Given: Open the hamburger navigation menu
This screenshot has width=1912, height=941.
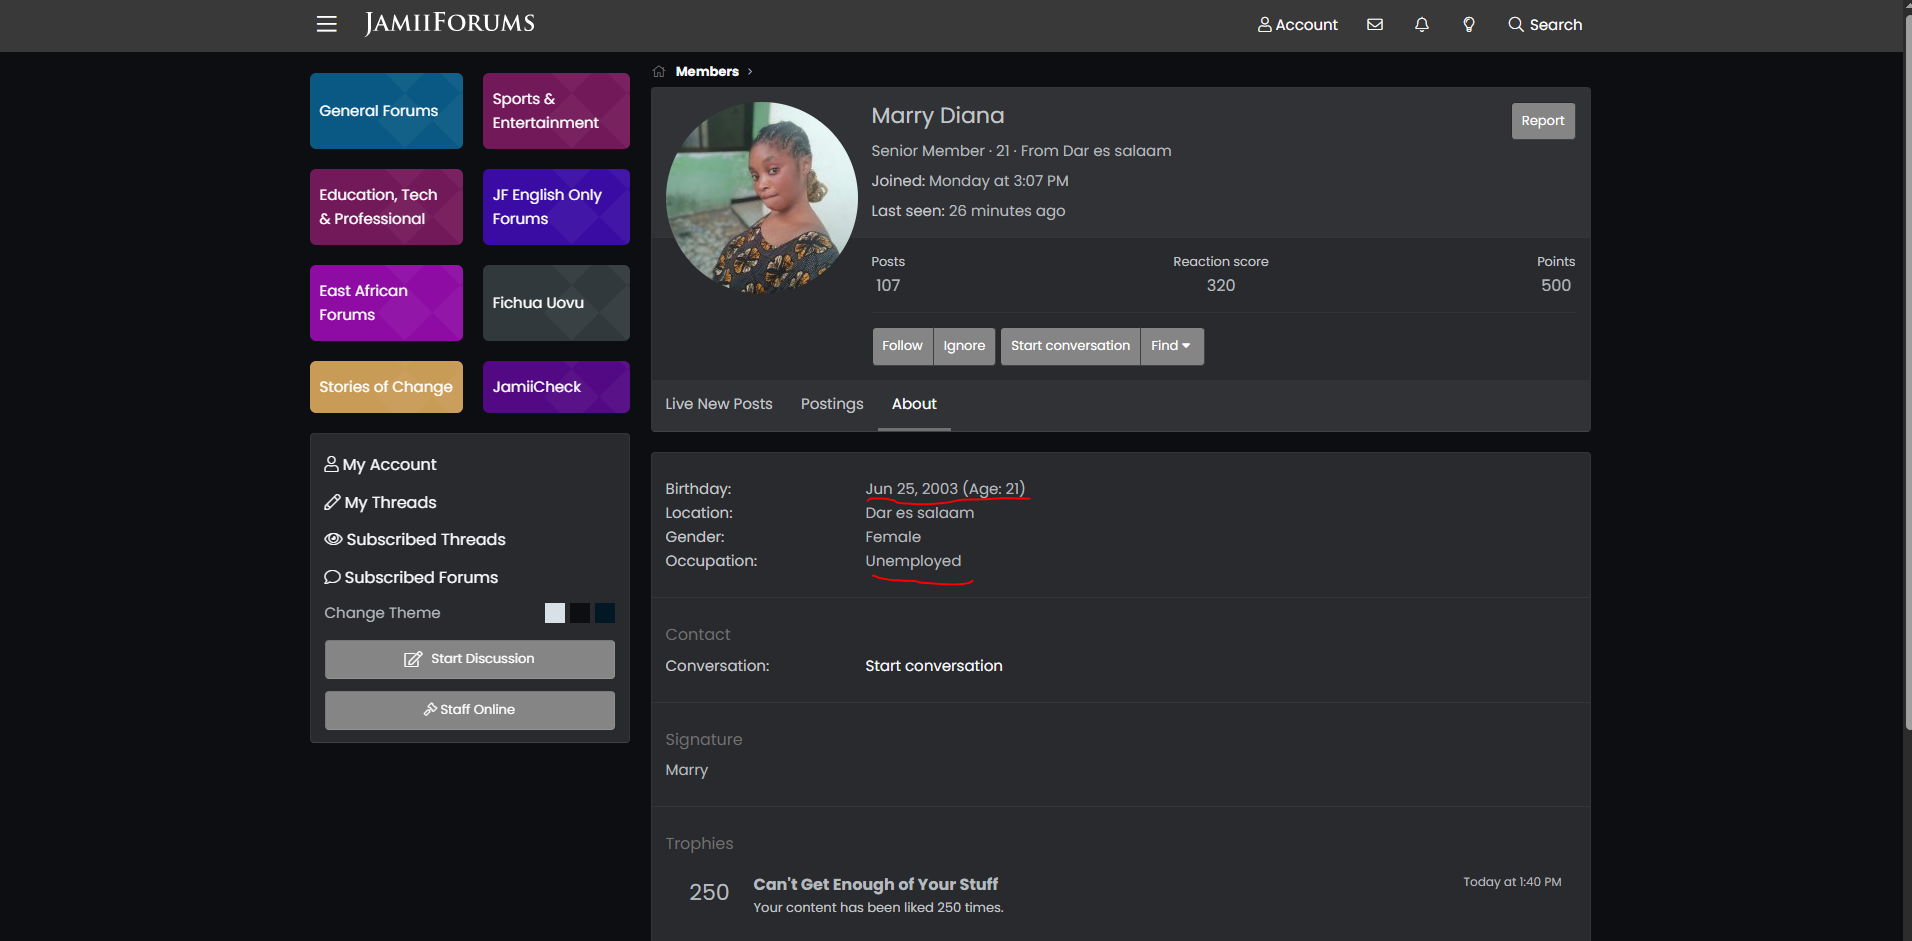Looking at the screenshot, I should pyautogui.click(x=326, y=24).
